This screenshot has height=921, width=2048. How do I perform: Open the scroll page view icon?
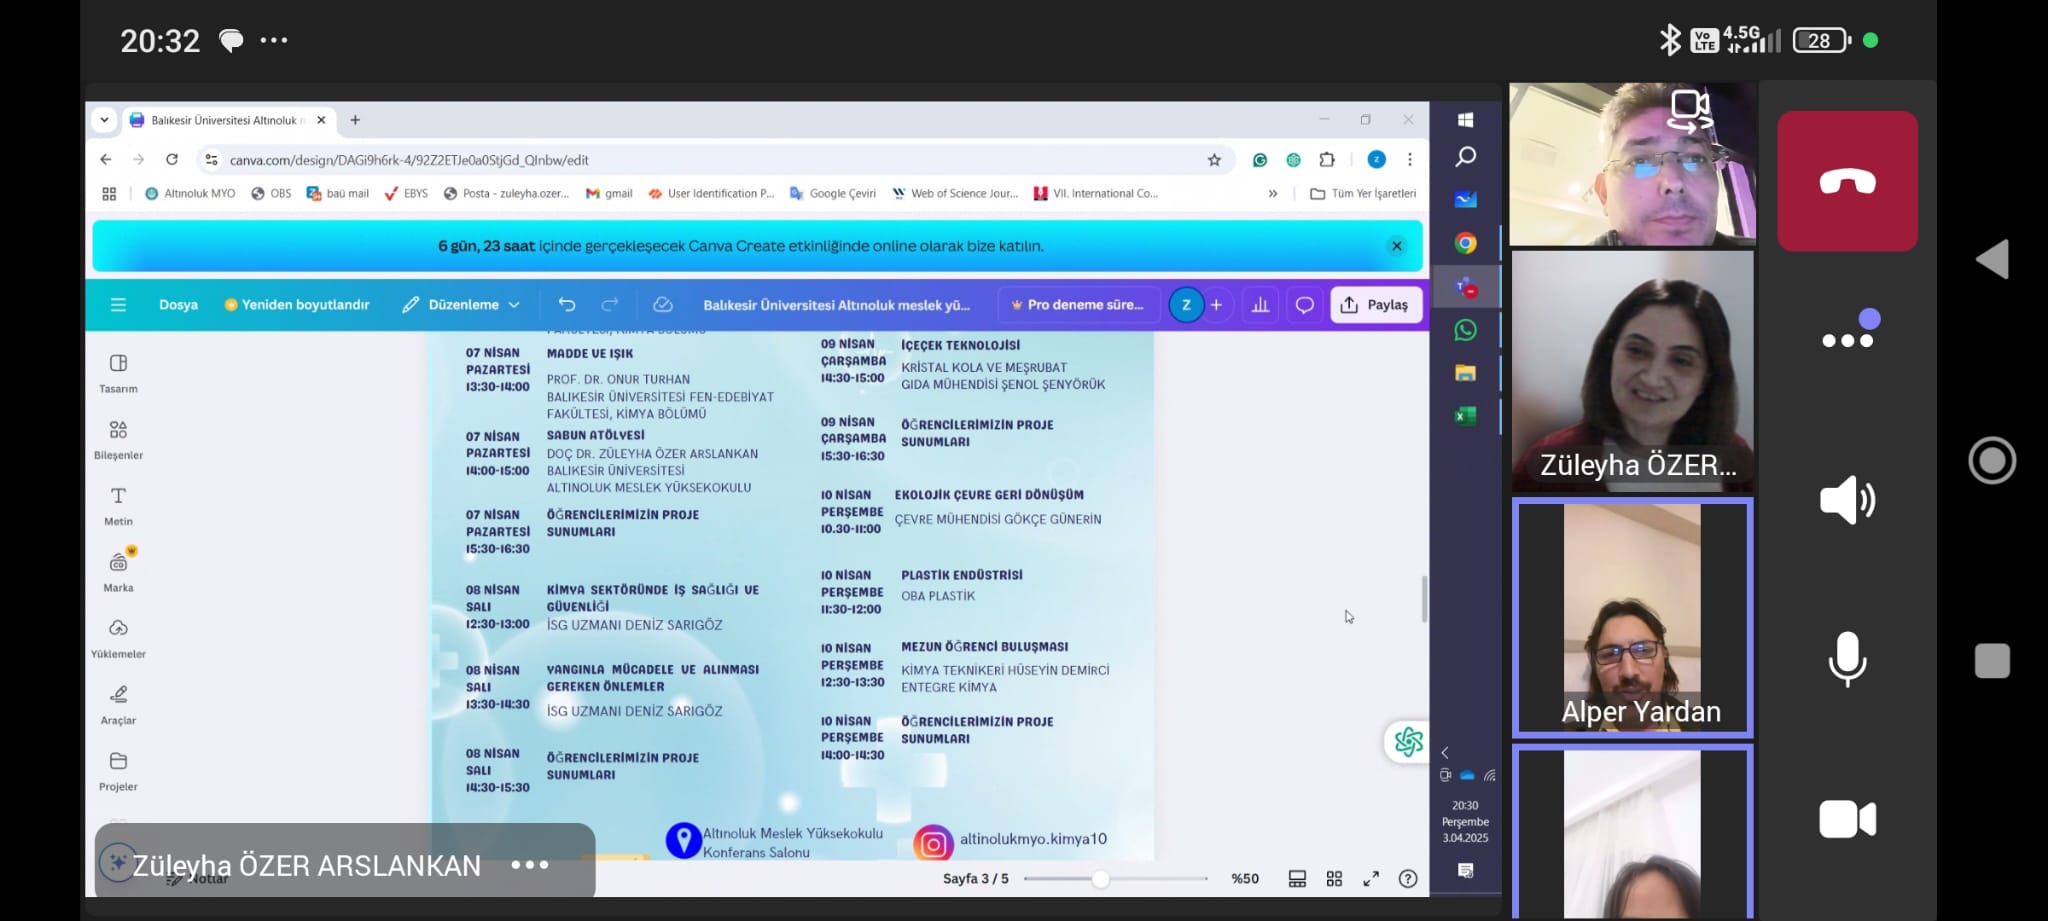[1297, 879]
